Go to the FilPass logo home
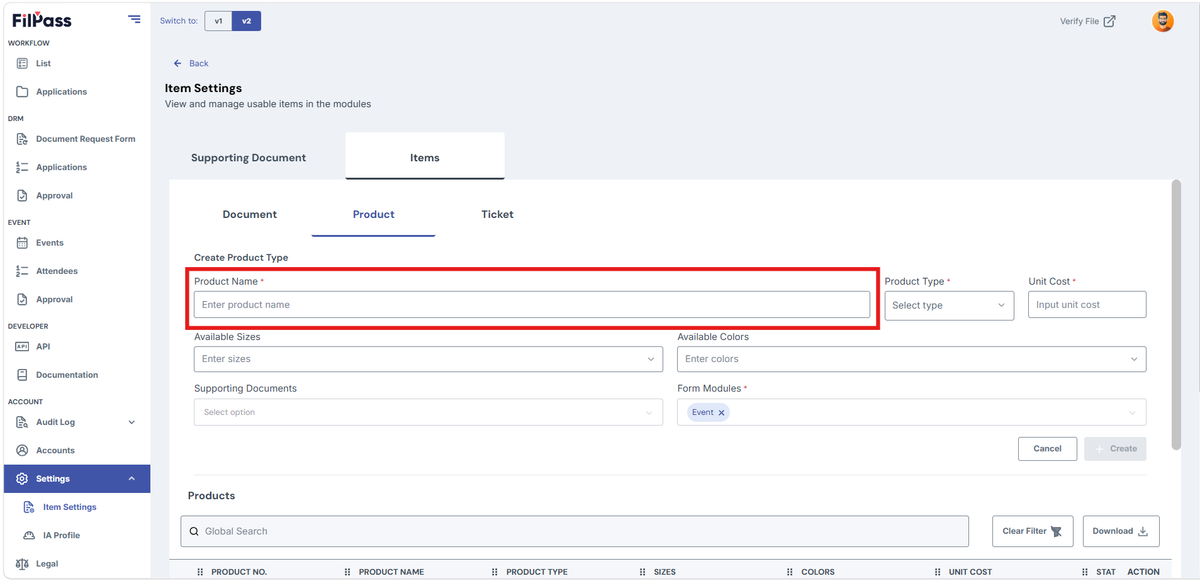Viewport: 1200px width, 580px height. pos(42,20)
